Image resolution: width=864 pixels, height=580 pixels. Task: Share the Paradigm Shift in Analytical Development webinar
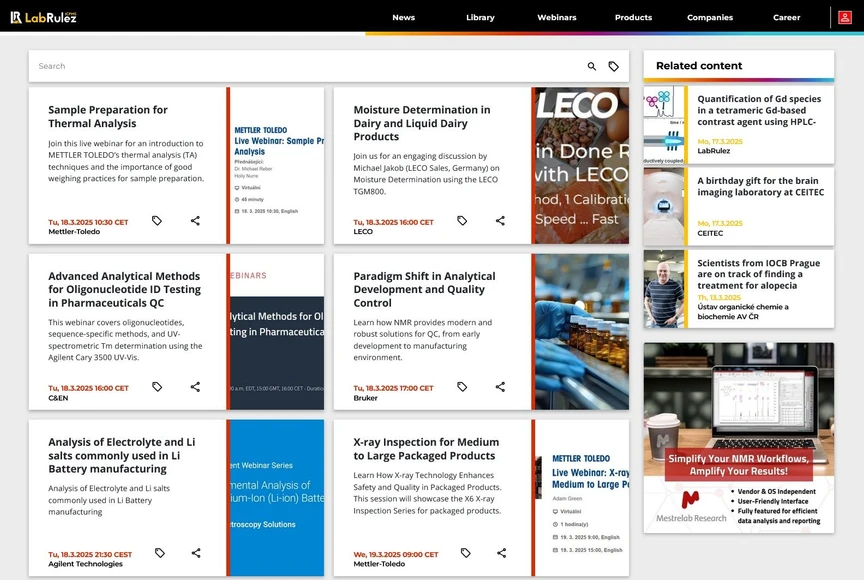(500, 387)
